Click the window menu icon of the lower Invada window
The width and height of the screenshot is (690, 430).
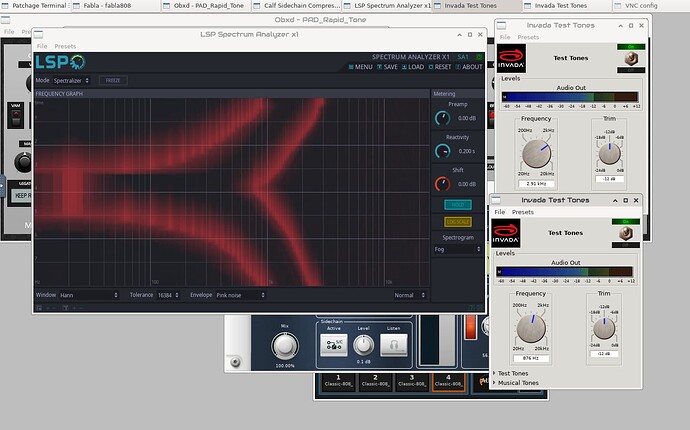[496, 200]
